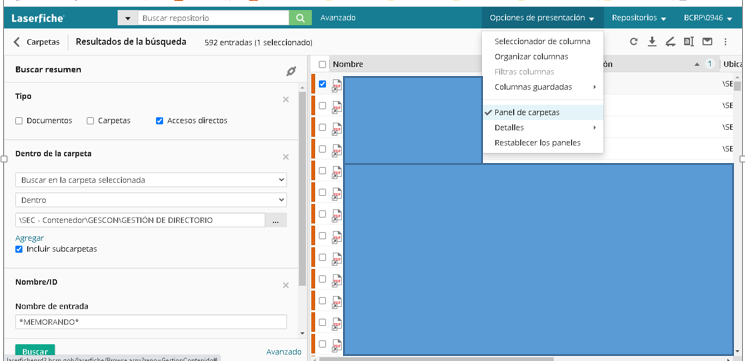Click the PDF shortcut icon of the checked row

[336, 86]
